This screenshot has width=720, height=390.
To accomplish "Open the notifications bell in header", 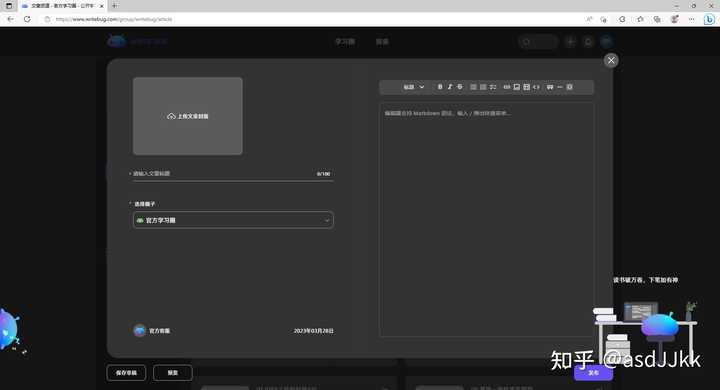I will pos(588,42).
